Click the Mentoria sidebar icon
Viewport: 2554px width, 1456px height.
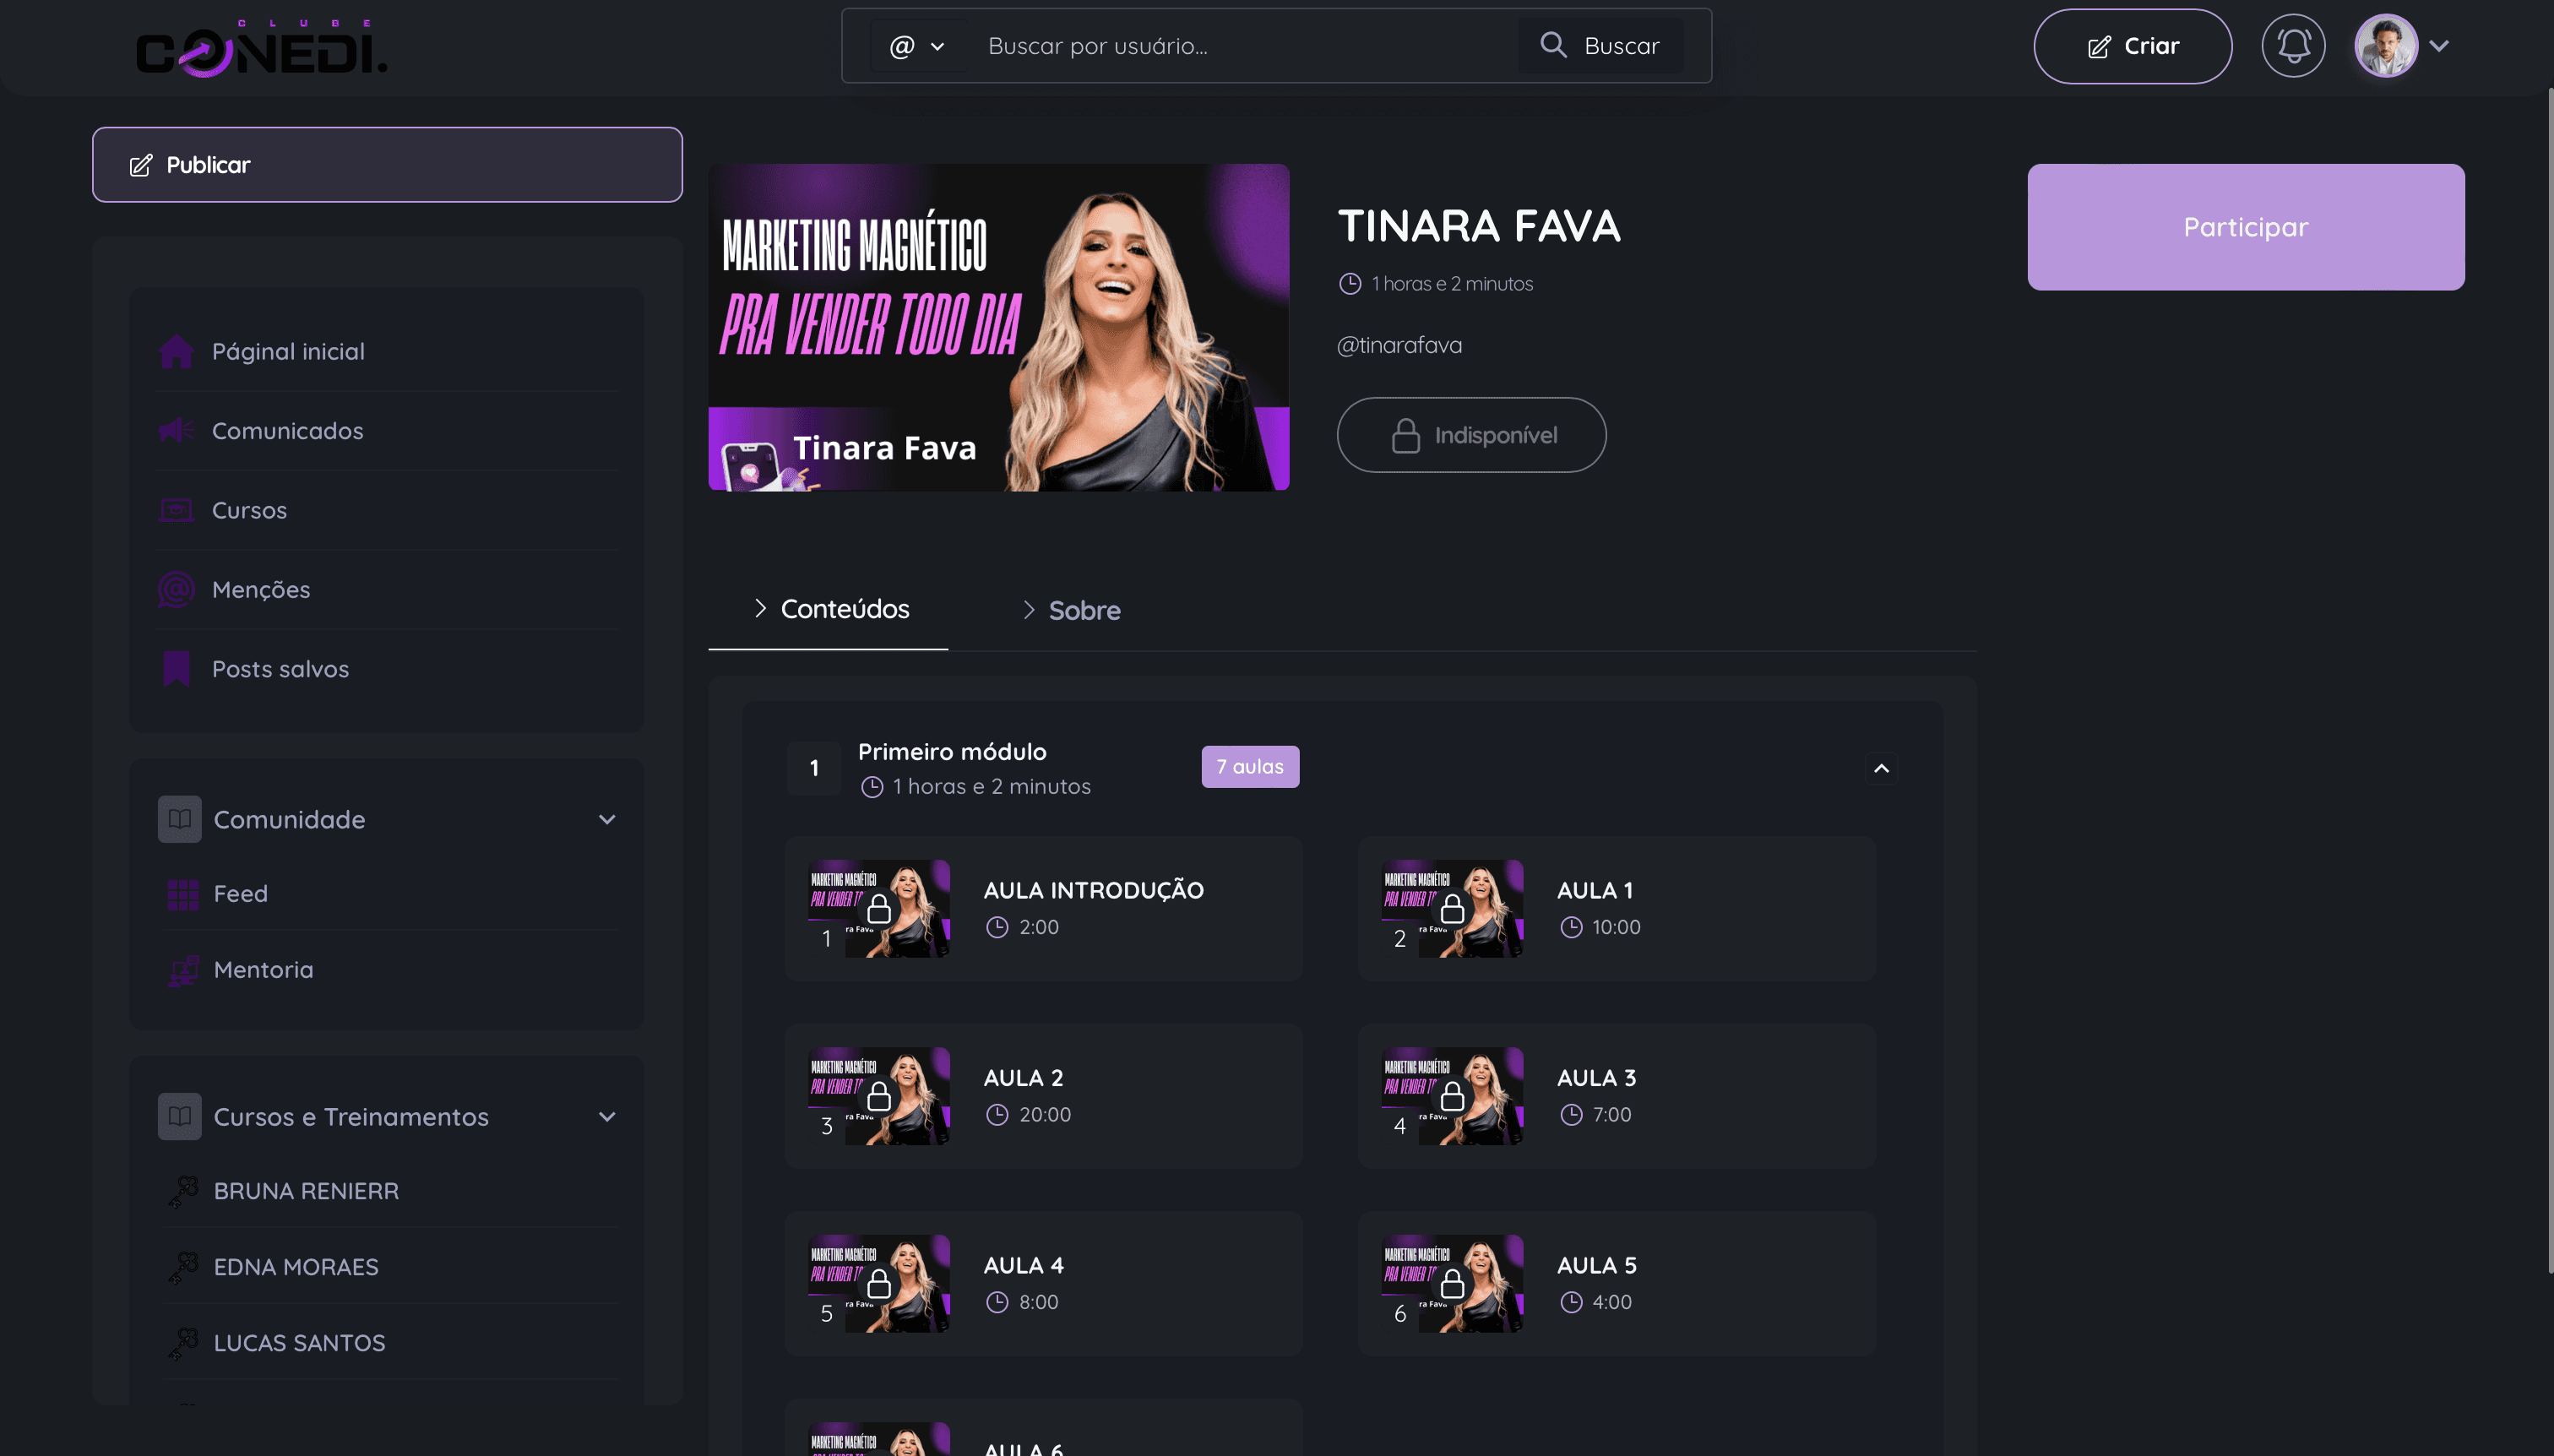[x=183, y=970]
